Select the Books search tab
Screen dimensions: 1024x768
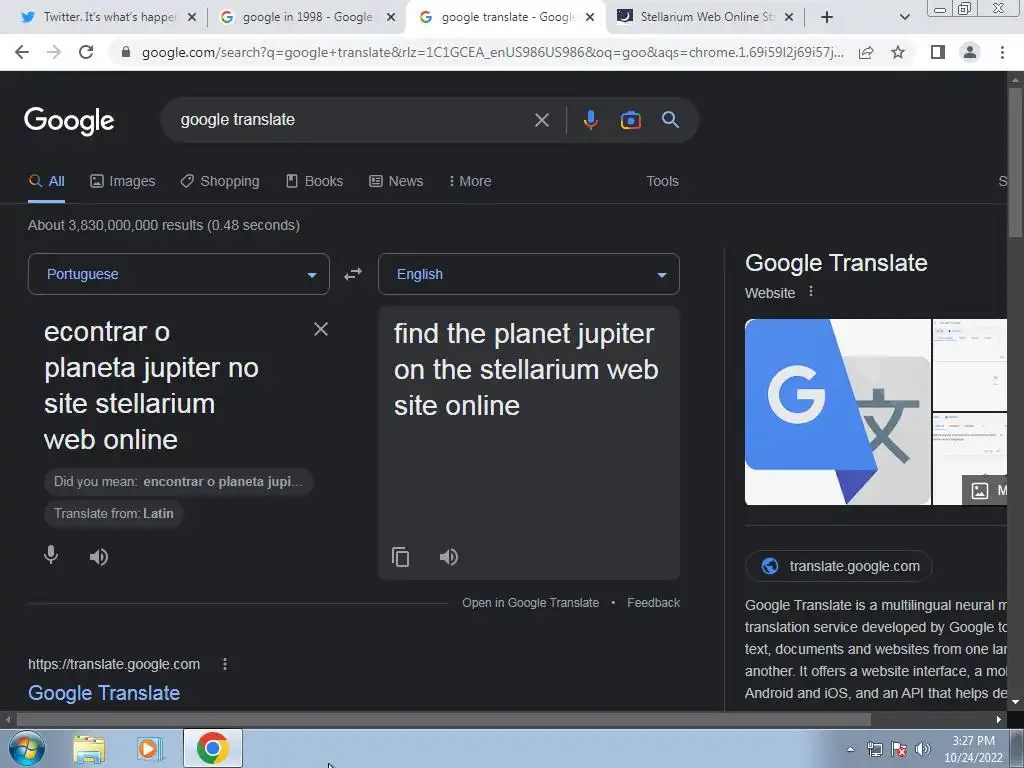tap(315, 181)
